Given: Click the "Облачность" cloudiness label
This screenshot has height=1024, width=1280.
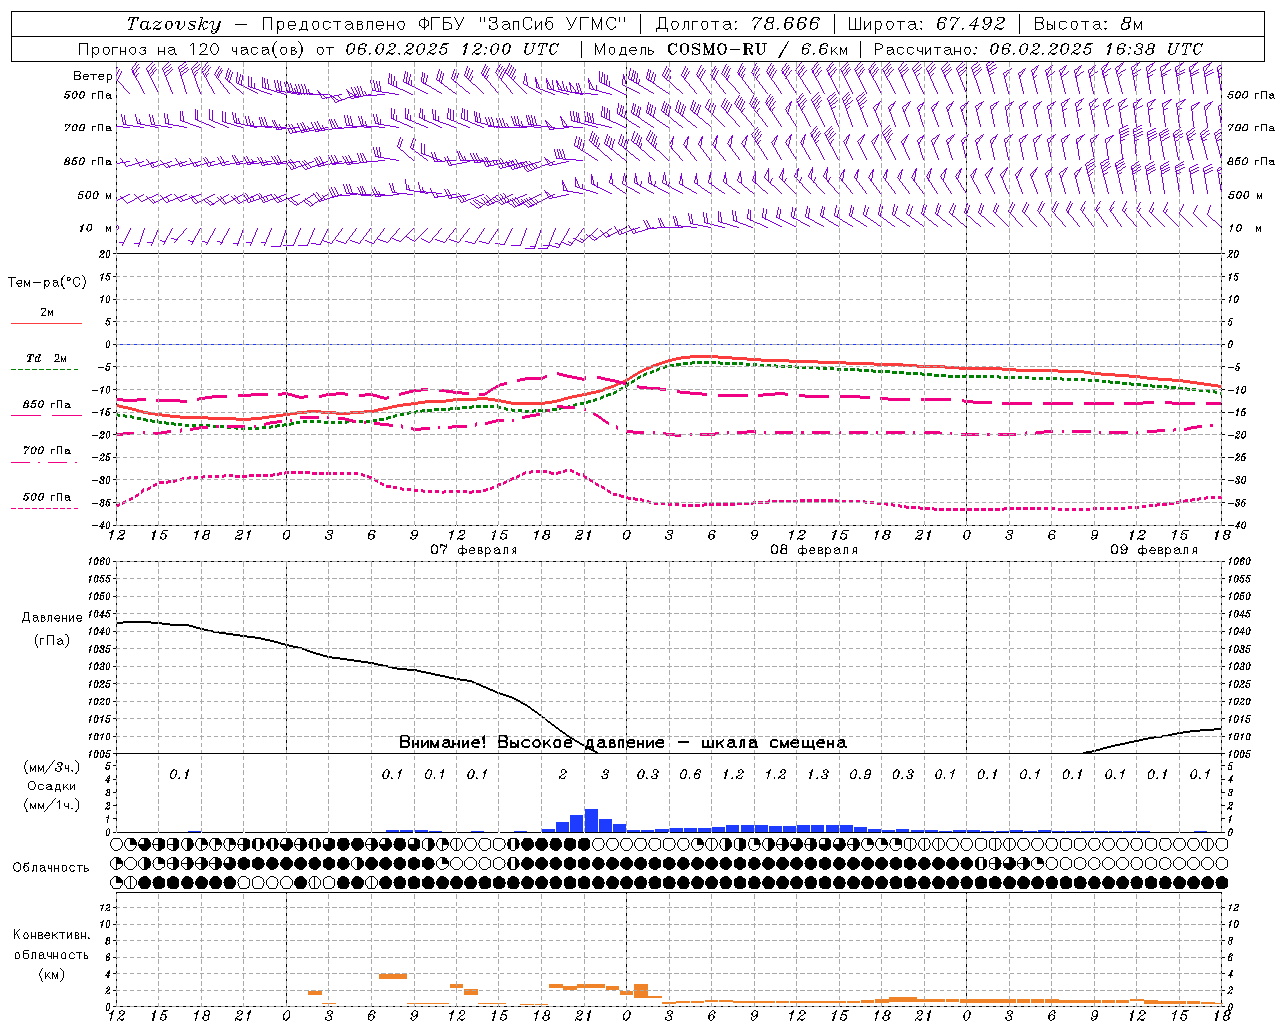Looking at the screenshot, I should (x=51, y=867).
